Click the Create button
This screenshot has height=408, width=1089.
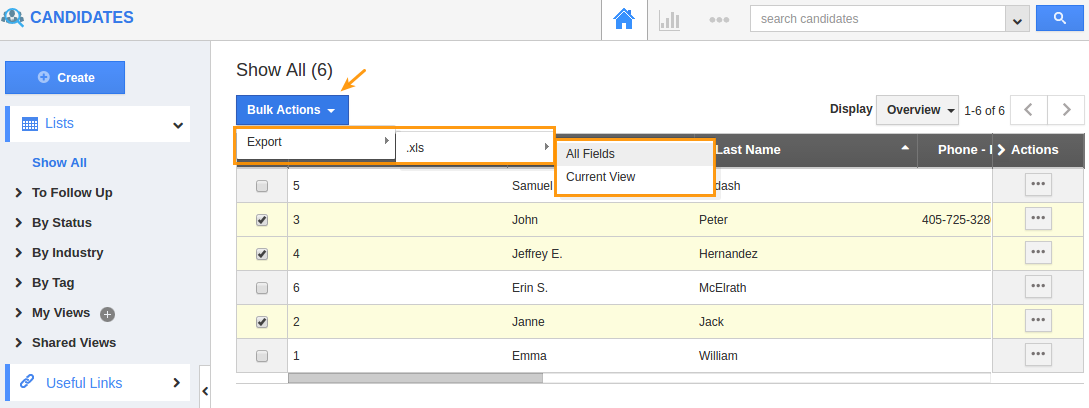(65, 77)
